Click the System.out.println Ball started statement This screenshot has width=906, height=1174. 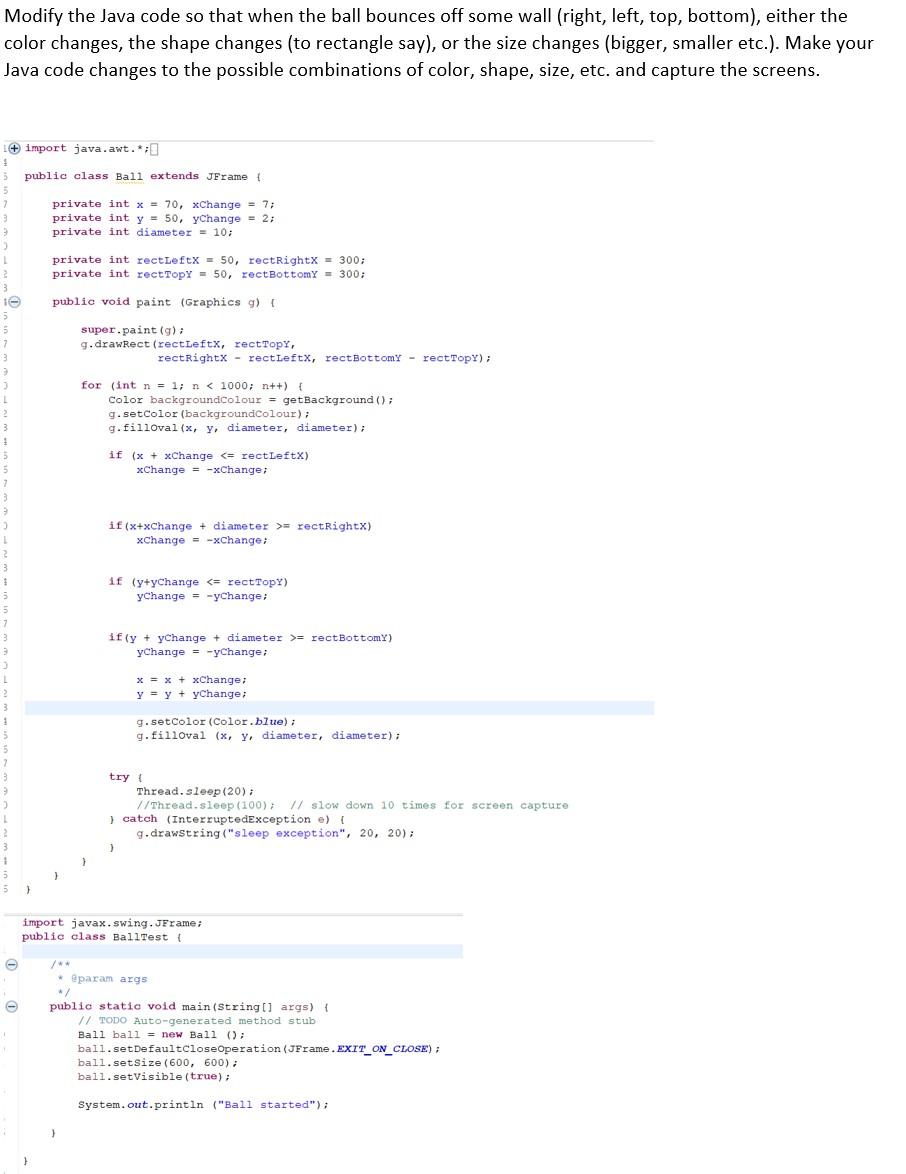click(200, 1102)
